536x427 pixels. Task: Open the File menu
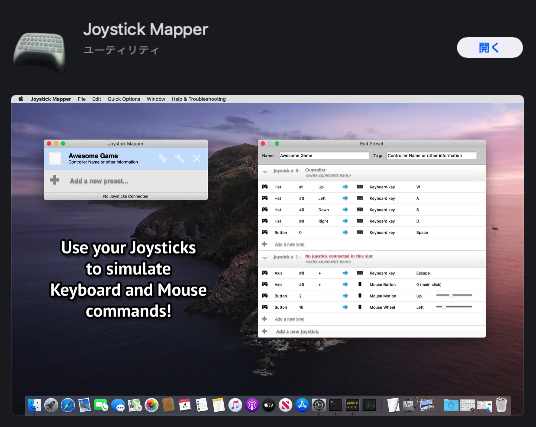[81, 99]
